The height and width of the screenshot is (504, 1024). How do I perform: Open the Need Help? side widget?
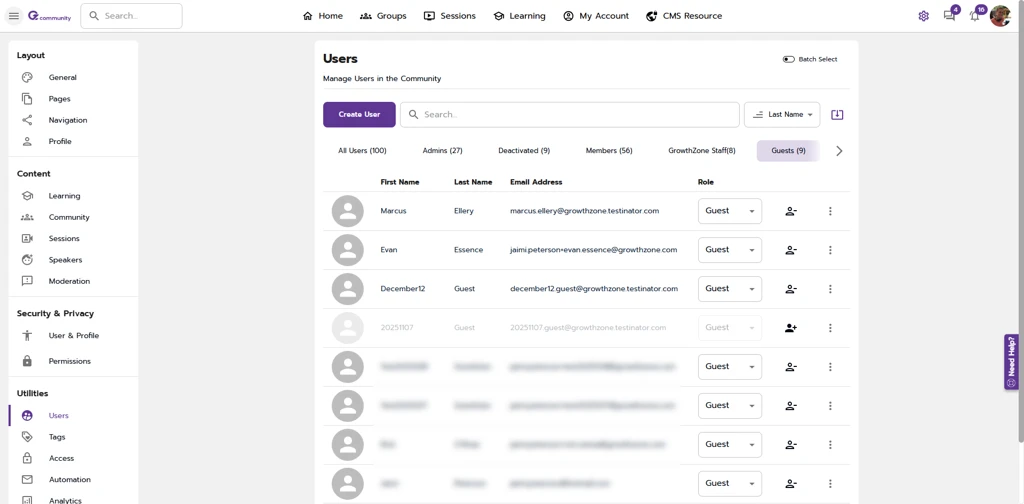click(x=1011, y=361)
